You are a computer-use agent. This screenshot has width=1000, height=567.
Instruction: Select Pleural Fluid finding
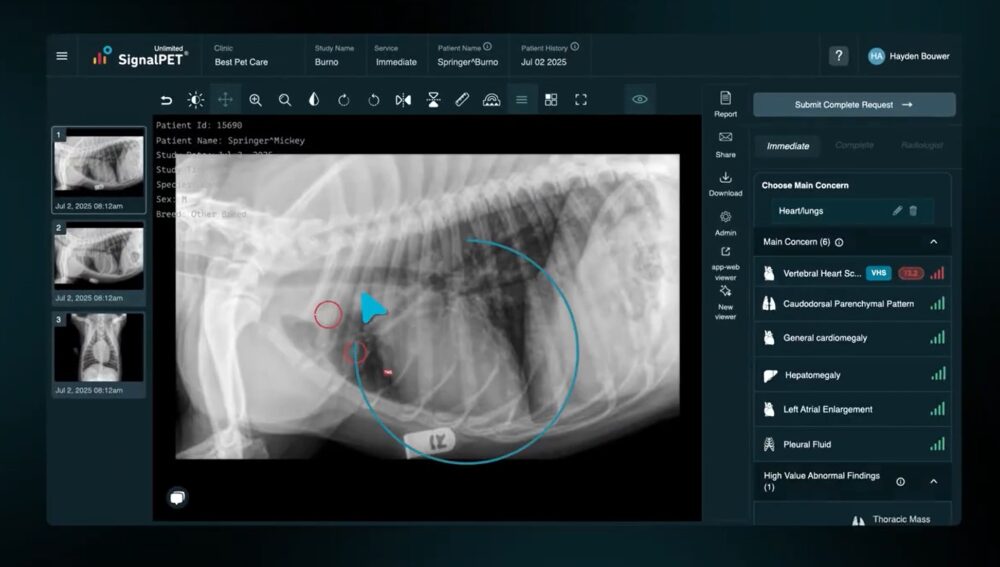click(x=853, y=445)
